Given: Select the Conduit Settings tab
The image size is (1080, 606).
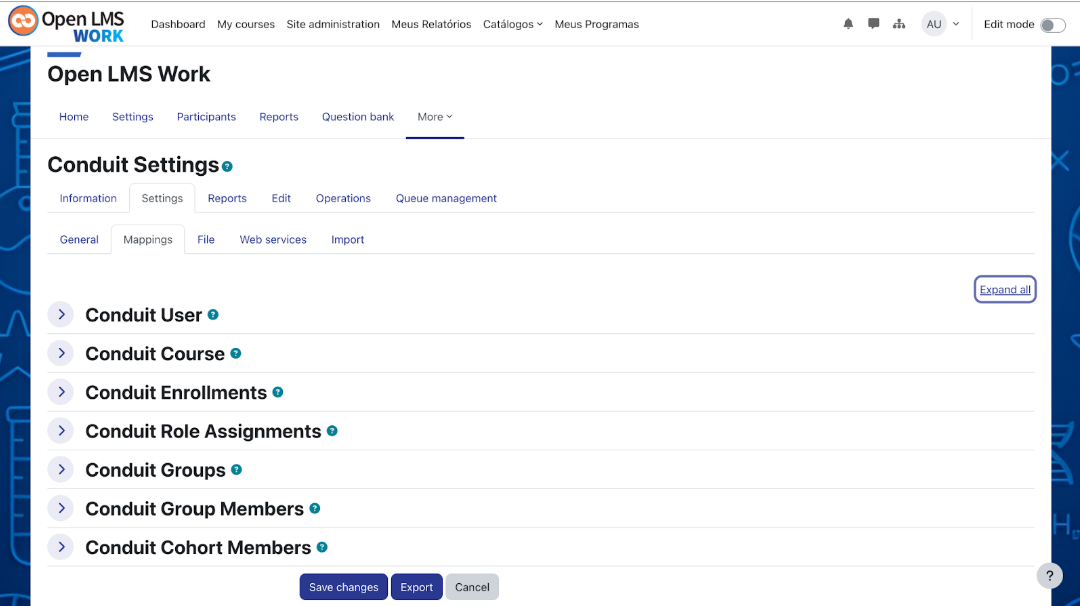Looking at the screenshot, I should (162, 198).
